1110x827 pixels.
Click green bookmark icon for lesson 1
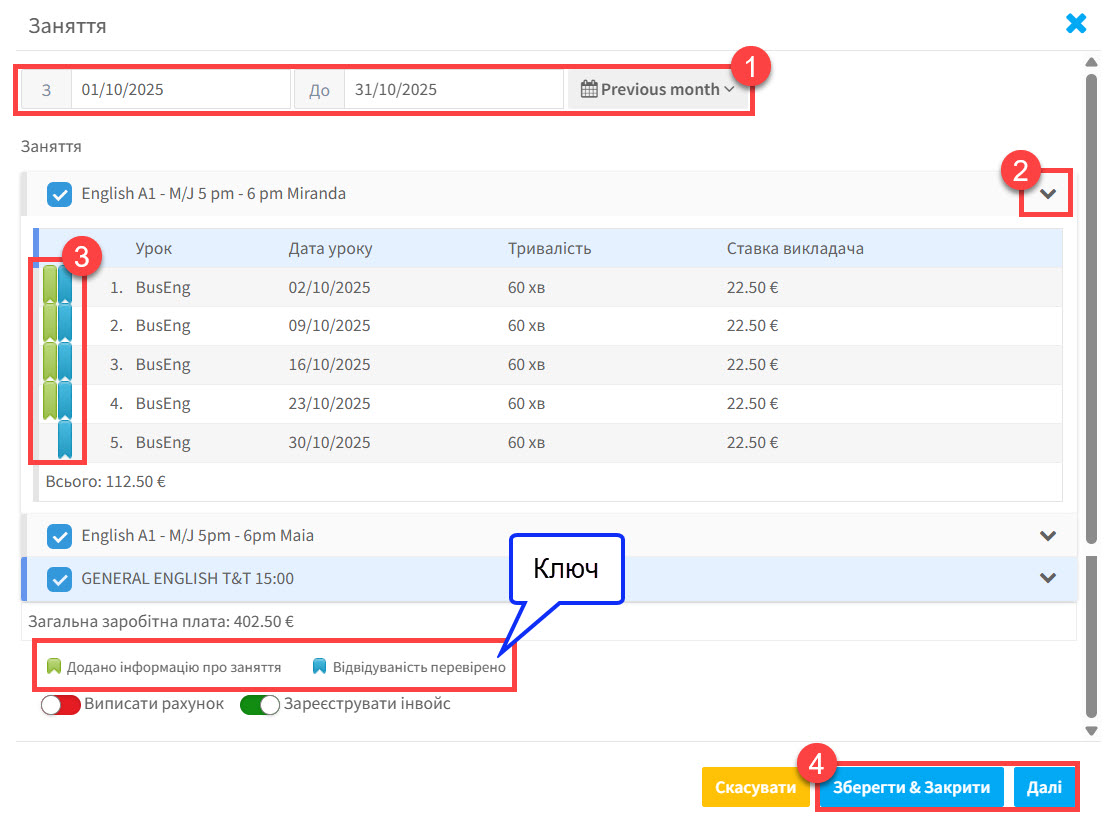50,286
